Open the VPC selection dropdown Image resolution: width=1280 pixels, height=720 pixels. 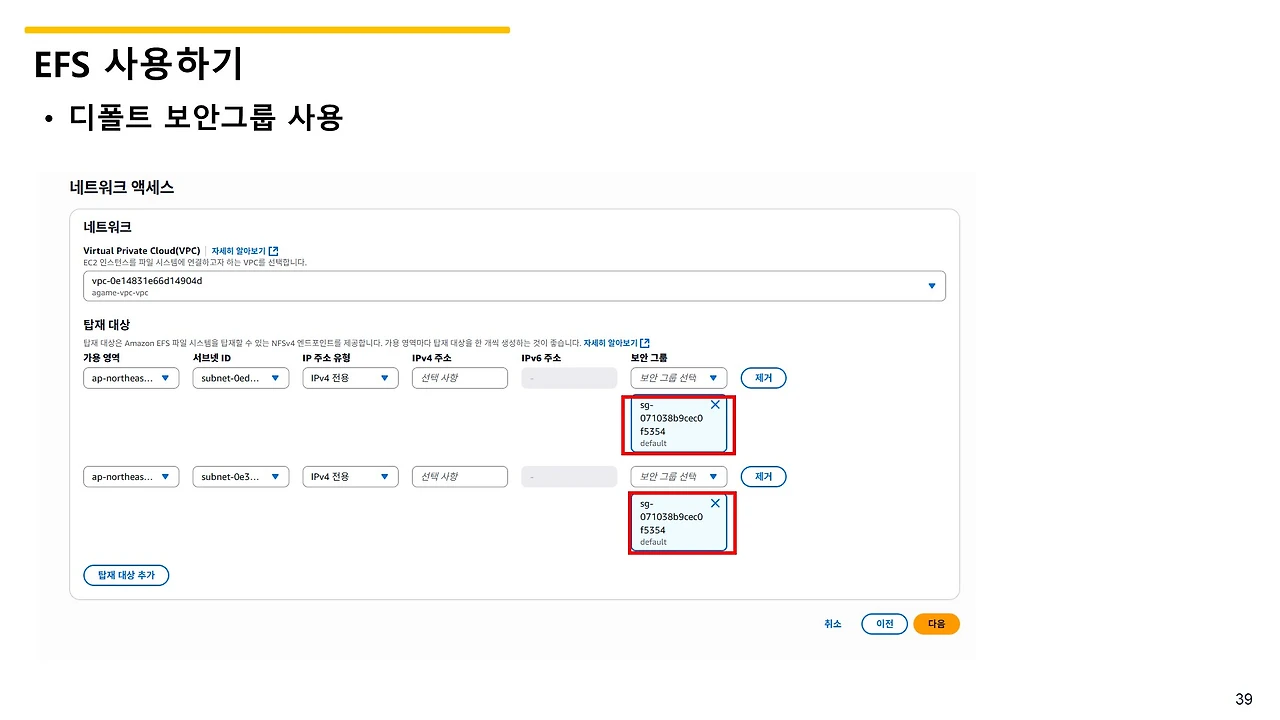coord(514,286)
